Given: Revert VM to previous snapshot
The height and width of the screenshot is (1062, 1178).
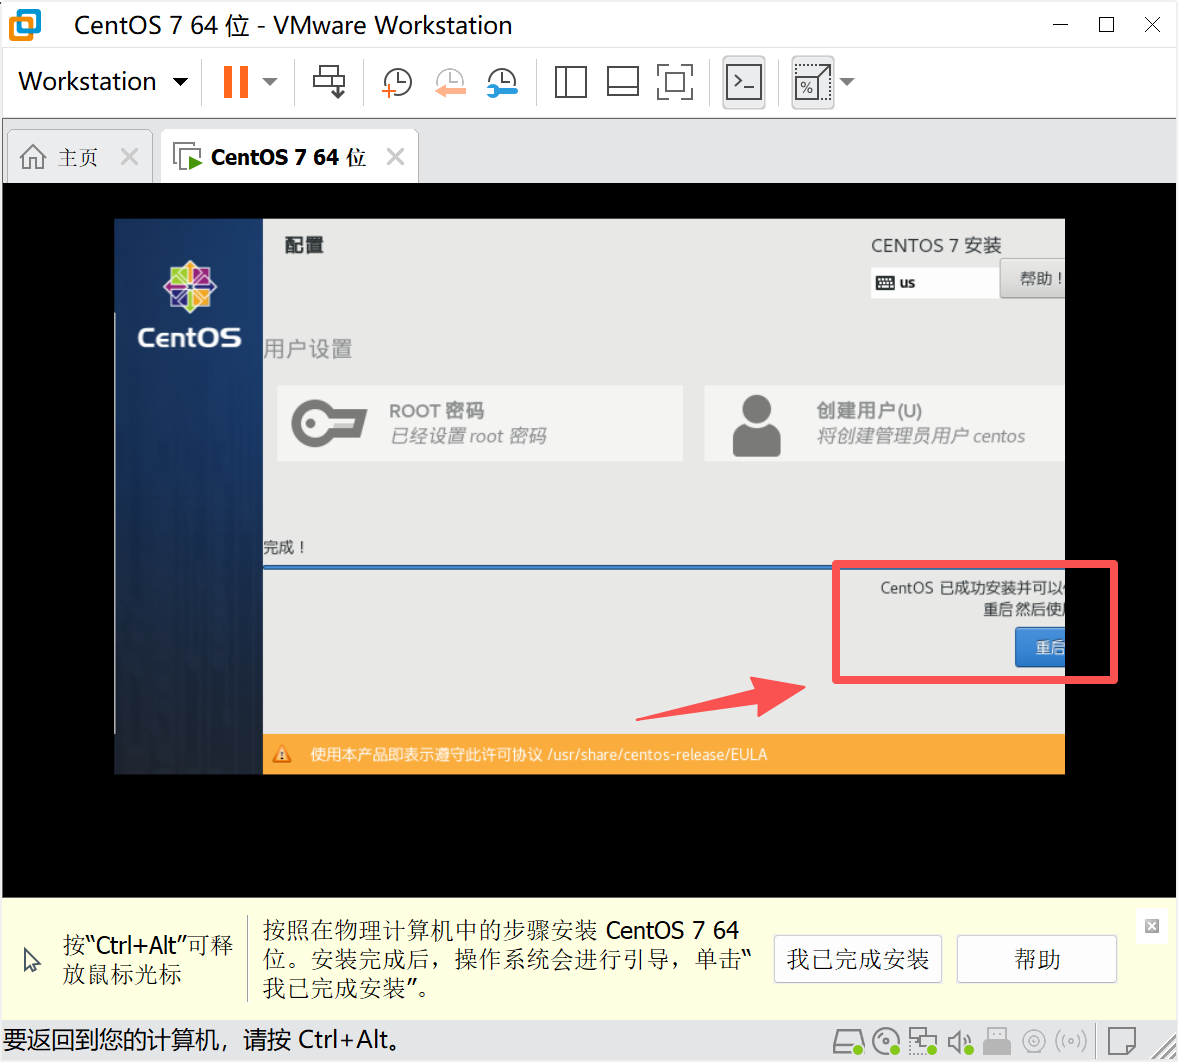Looking at the screenshot, I should 450,82.
